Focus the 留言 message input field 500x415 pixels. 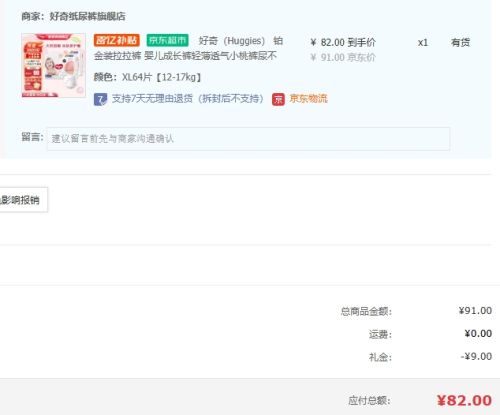tap(248, 139)
